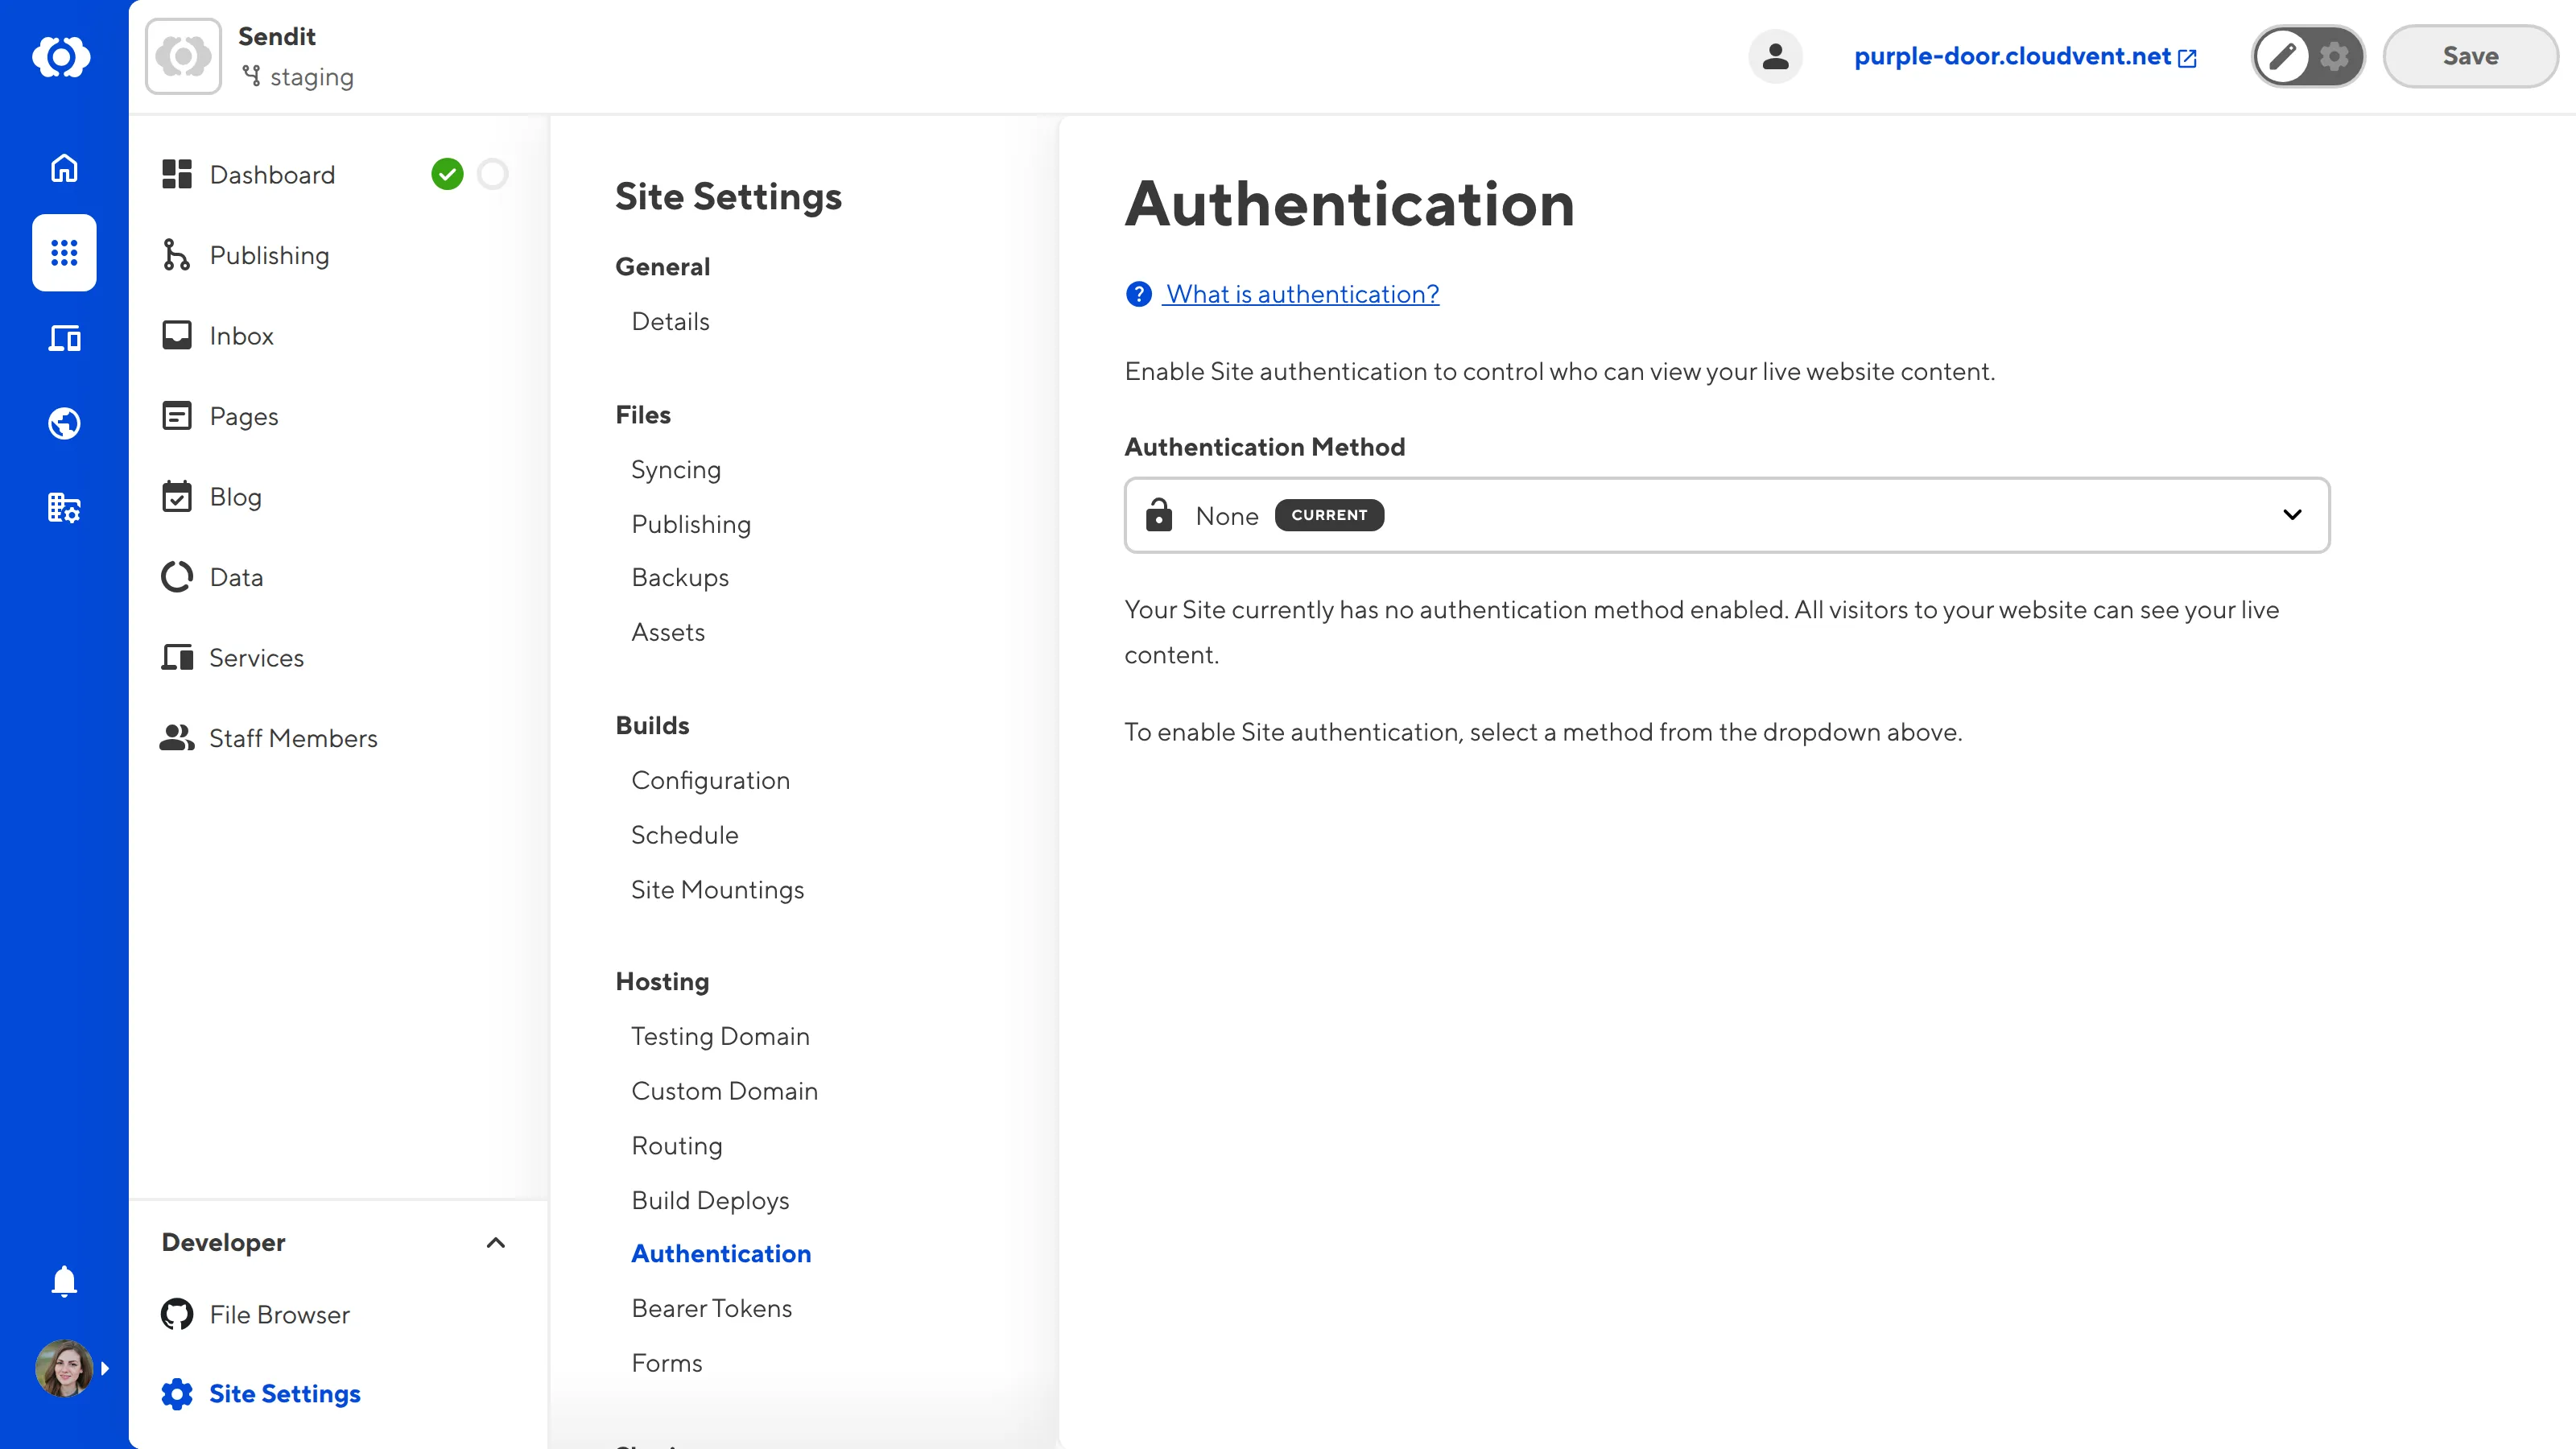Go to Custom Domain under Hosting

(x=725, y=1090)
